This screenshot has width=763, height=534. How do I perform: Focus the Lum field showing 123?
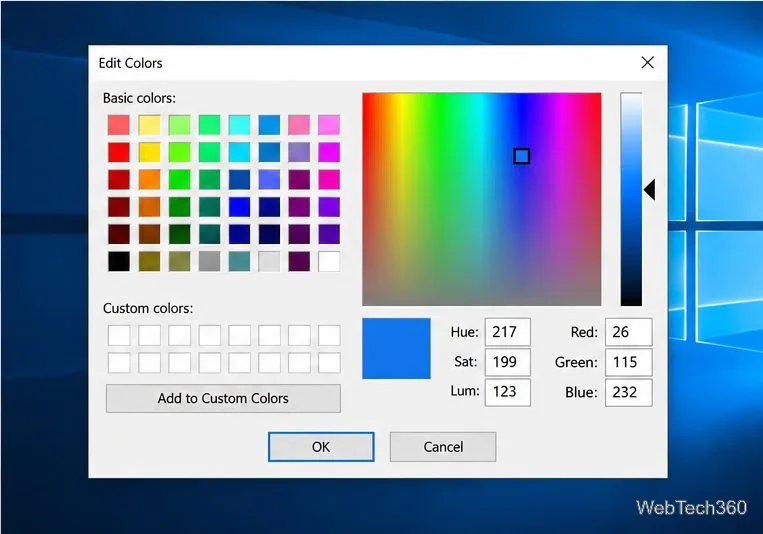tap(508, 392)
